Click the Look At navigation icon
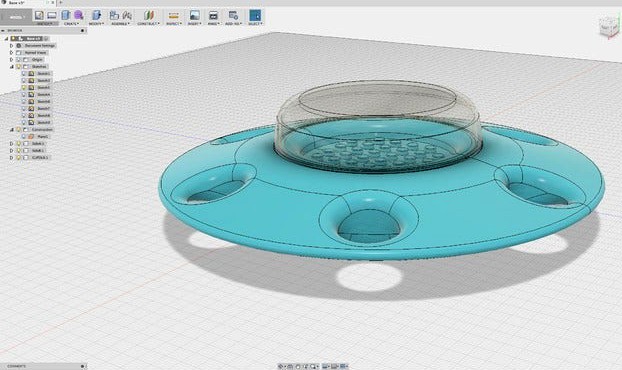 coord(290,366)
